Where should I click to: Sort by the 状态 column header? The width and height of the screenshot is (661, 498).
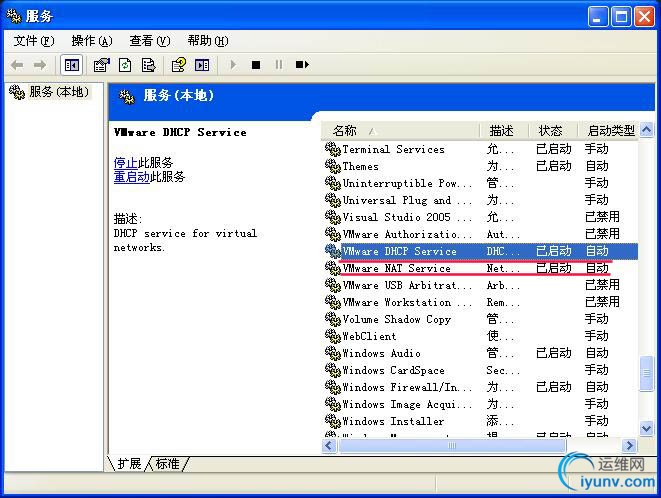(x=552, y=131)
